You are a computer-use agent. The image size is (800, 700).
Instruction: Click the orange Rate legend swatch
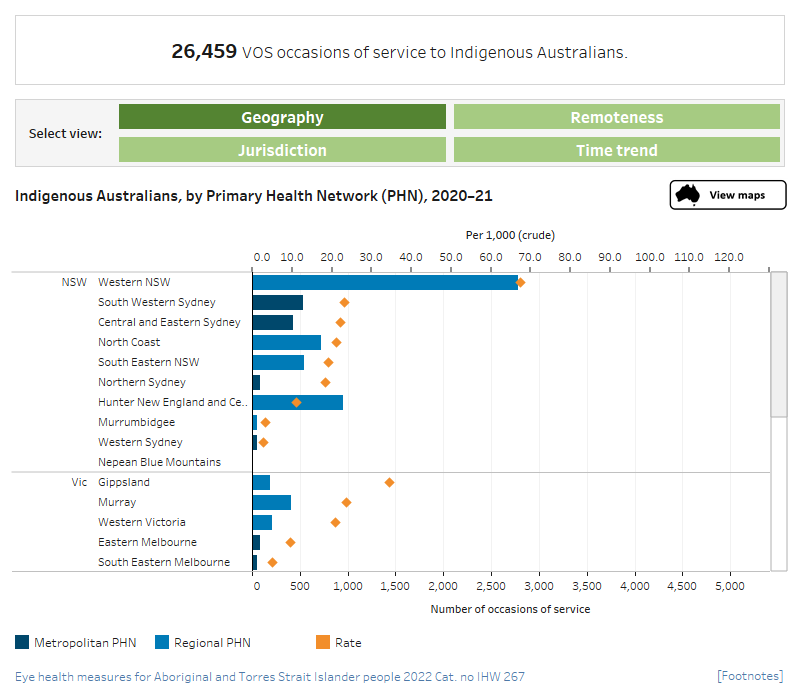(x=322, y=643)
